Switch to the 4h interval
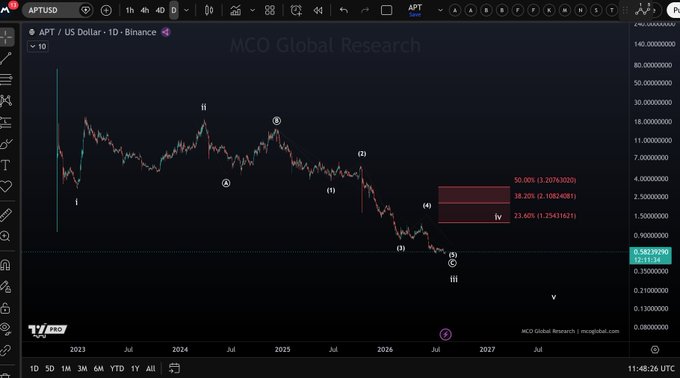The width and height of the screenshot is (680, 378). click(x=145, y=10)
